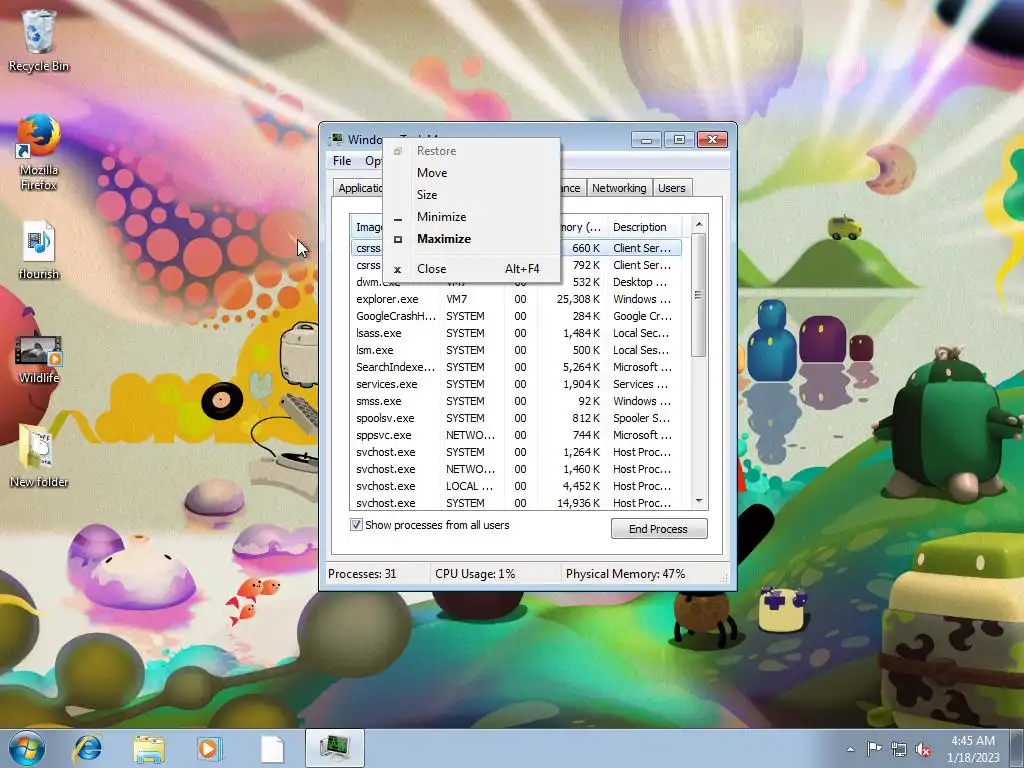Open the Windows Start menu orb
1024x768 pixels.
[27, 748]
